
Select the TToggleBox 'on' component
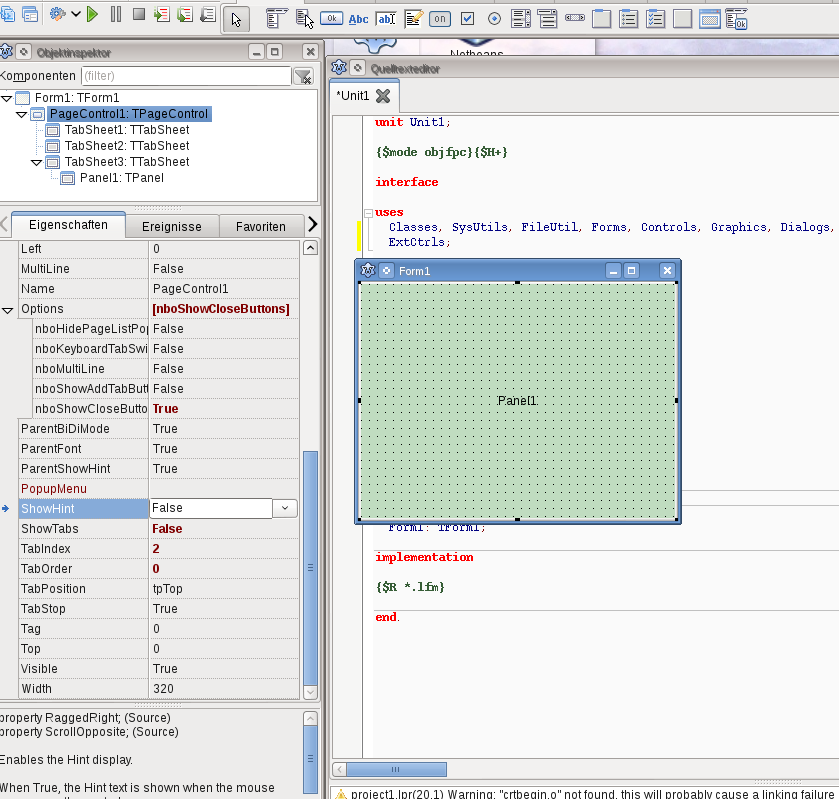pyautogui.click(x=440, y=18)
